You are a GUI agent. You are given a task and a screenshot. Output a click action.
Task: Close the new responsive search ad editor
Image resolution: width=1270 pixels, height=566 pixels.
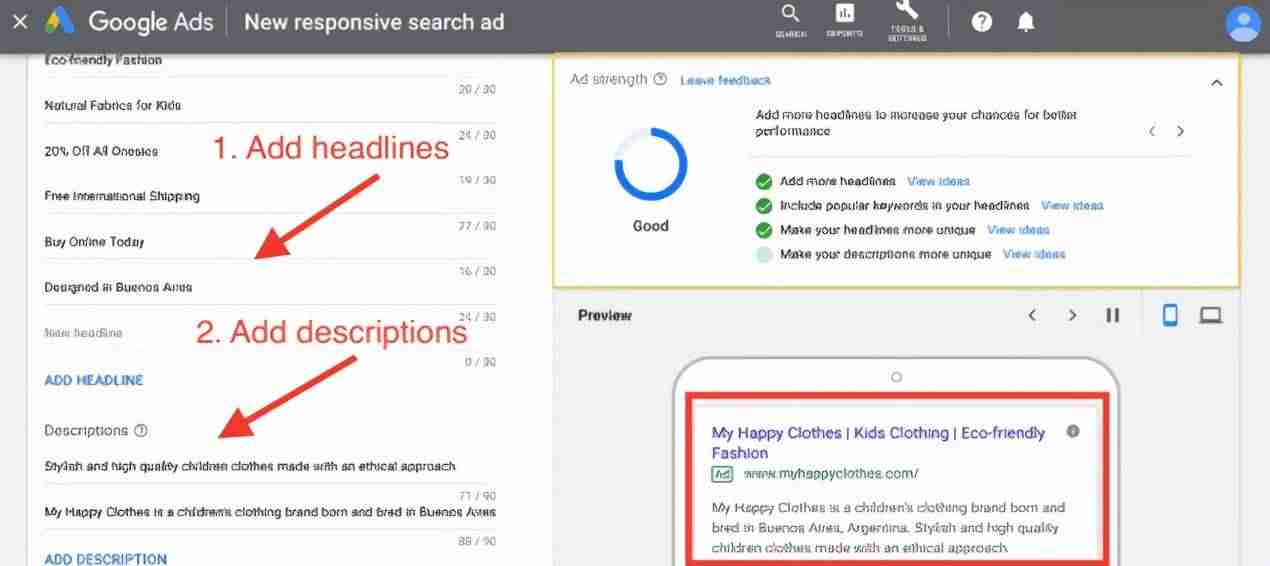(20, 21)
